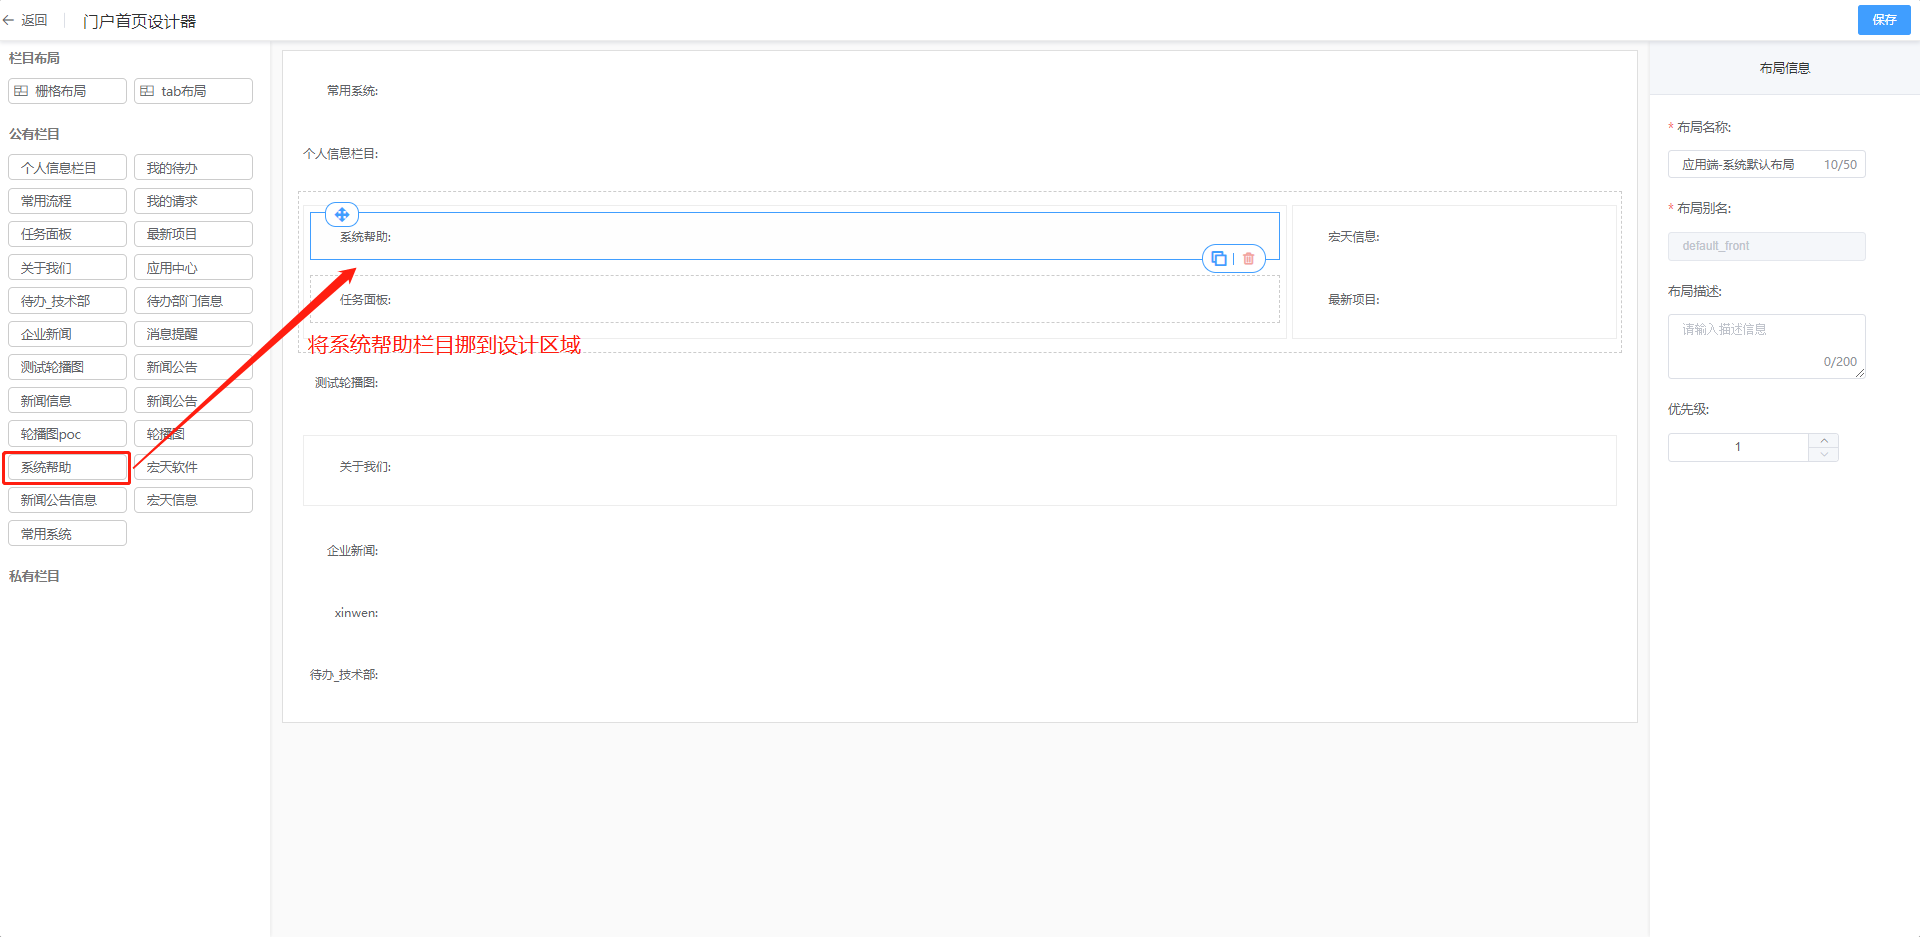Image resolution: width=1920 pixels, height=937 pixels.
Task: Click the back arrow icon beside 返回
Action: 8,20
